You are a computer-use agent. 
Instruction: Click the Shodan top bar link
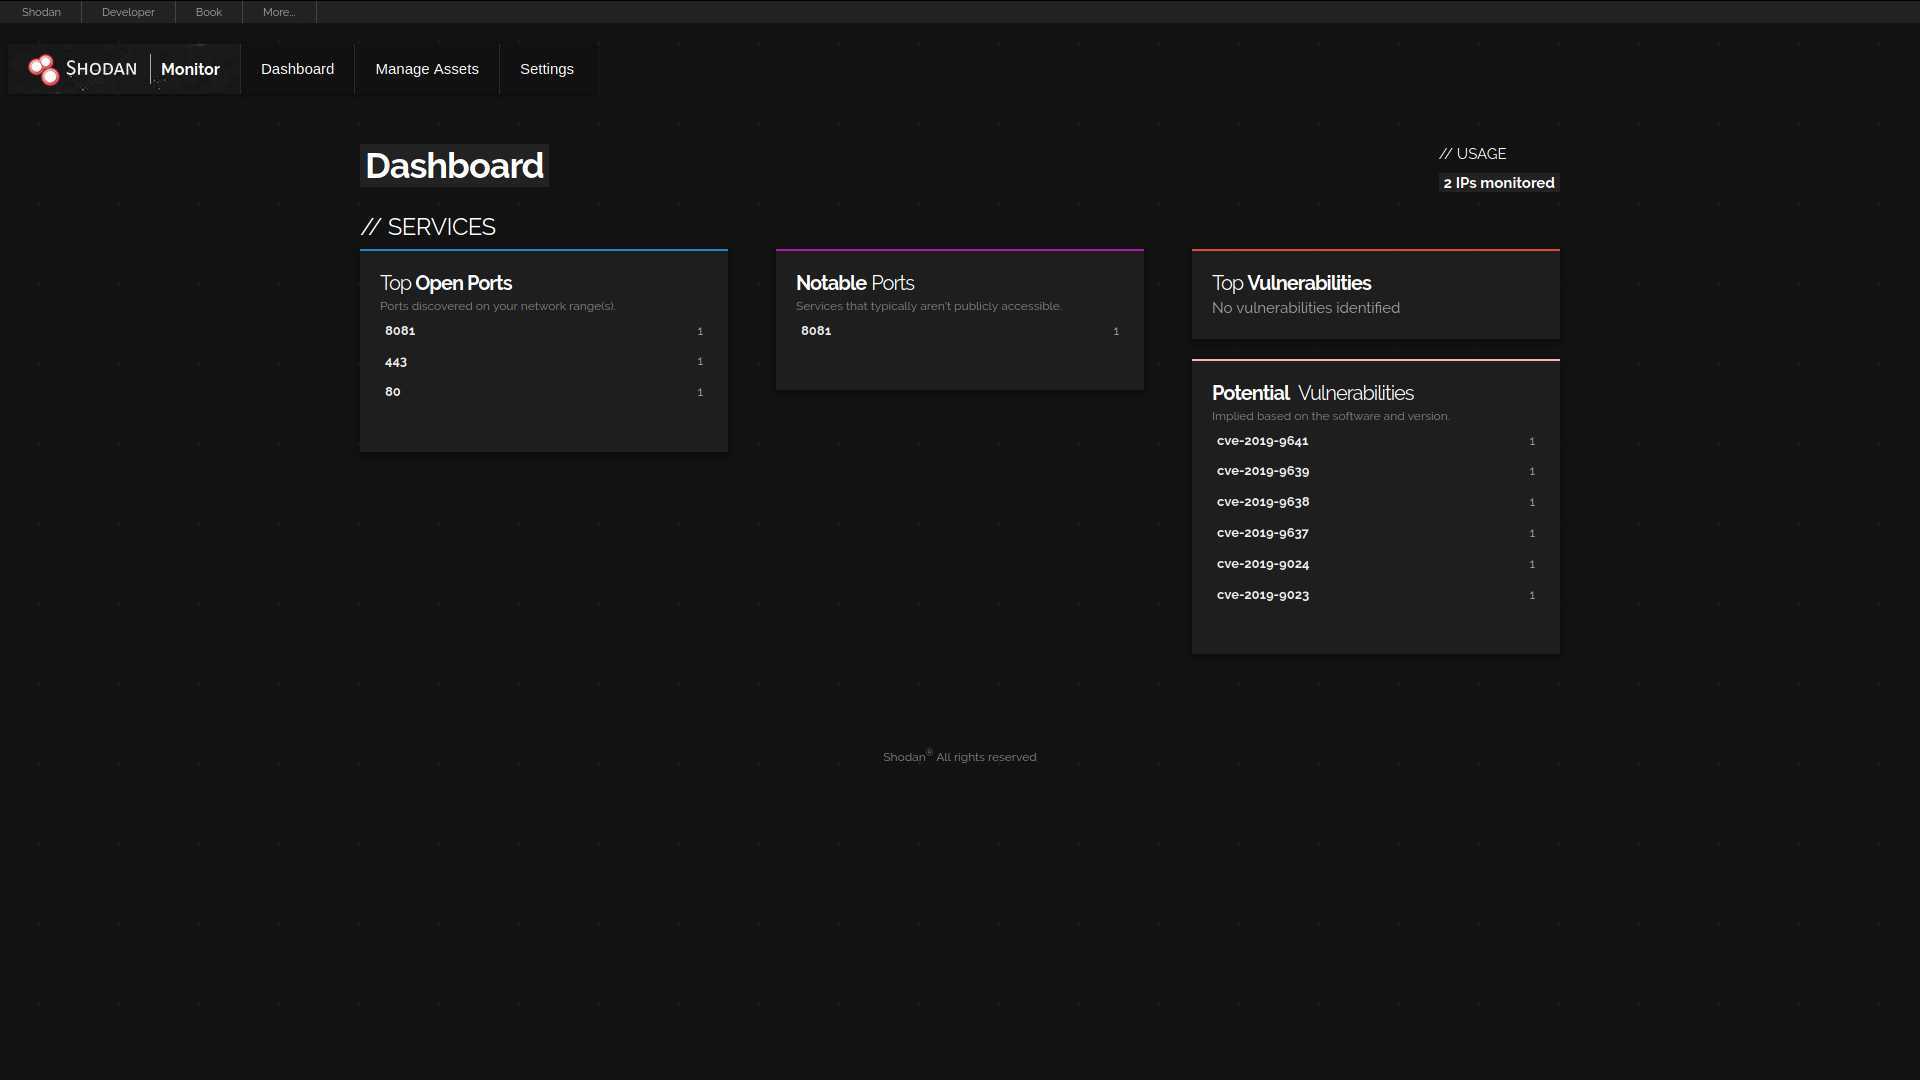41,12
